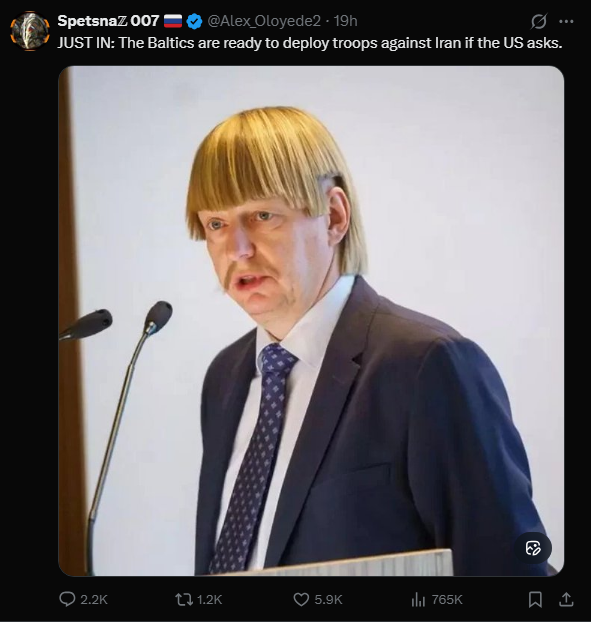Share the post via upload arrow icon

[566, 599]
